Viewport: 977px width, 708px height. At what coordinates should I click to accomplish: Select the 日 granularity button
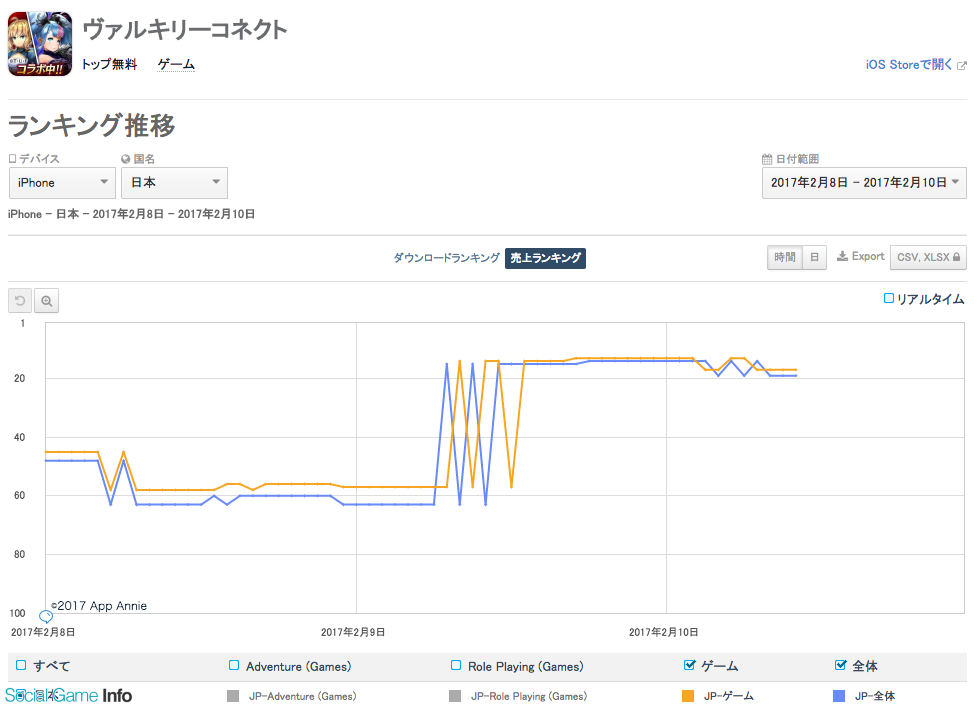click(x=814, y=257)
